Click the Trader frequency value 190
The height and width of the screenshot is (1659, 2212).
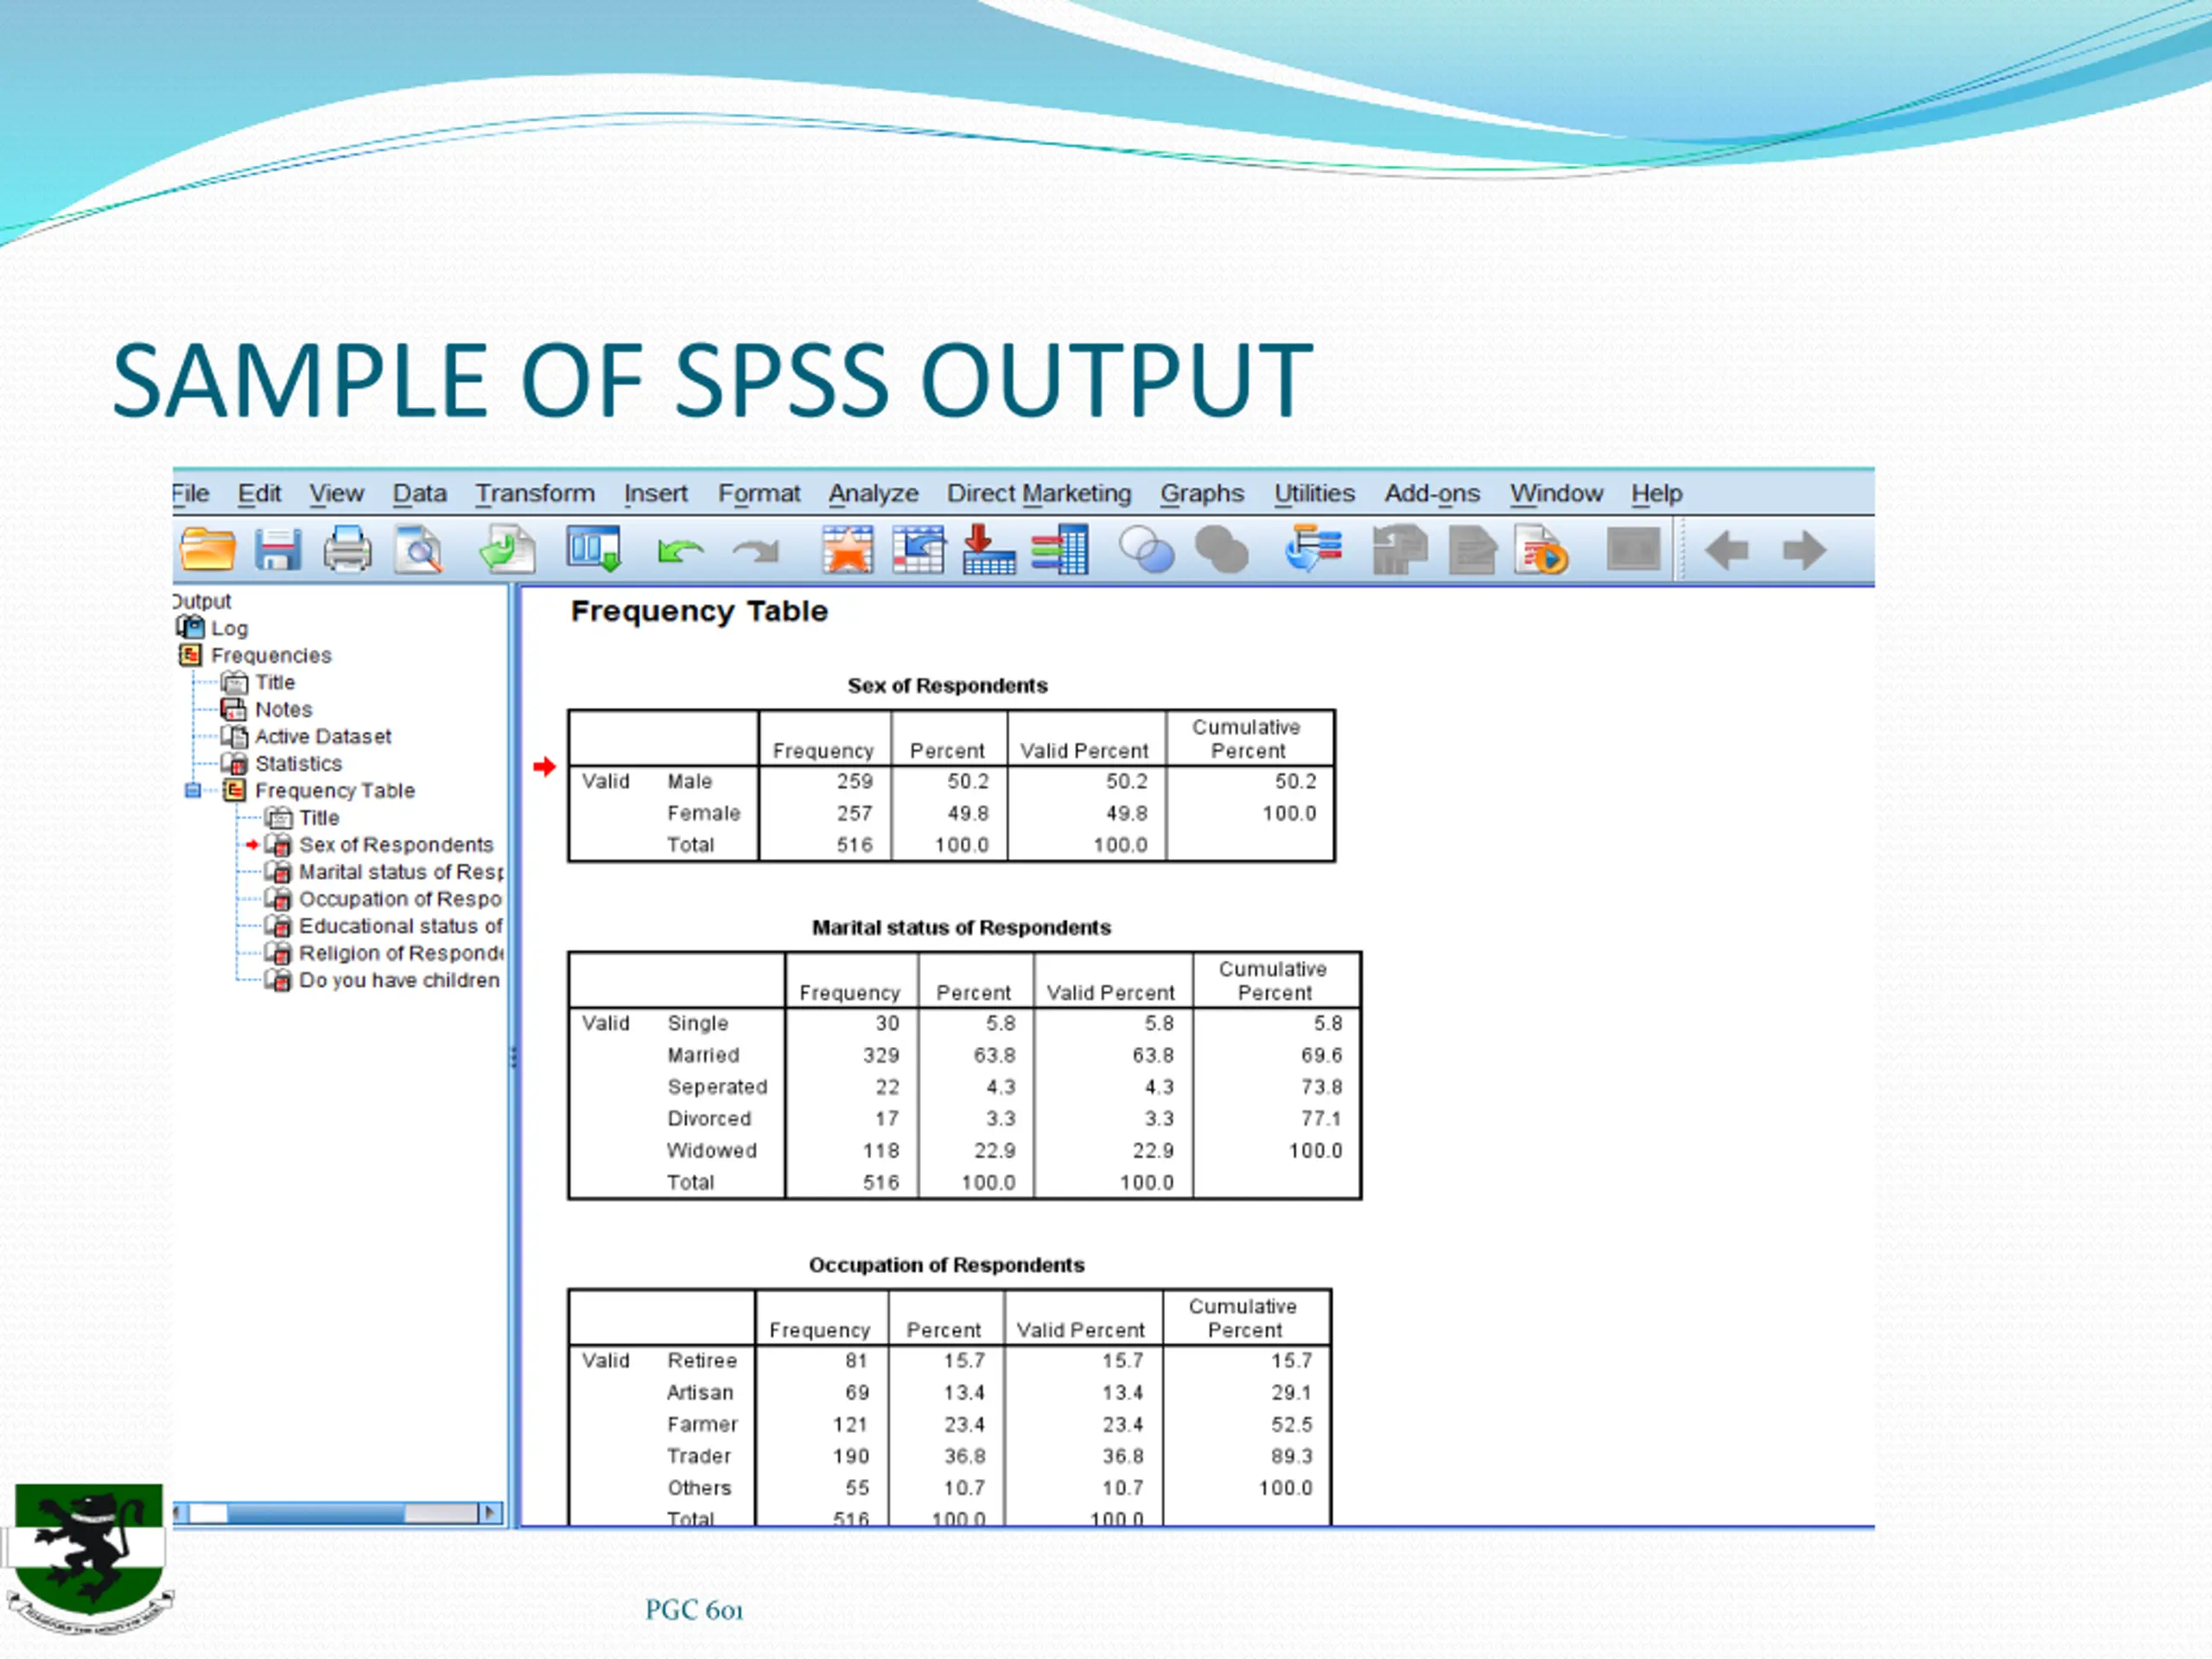[x=851, y=1457]
